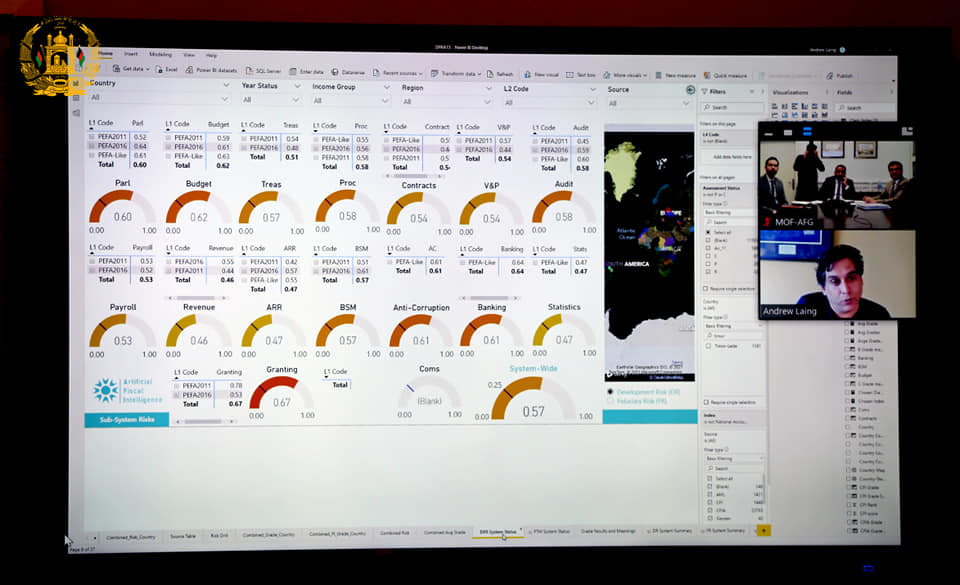Open the Dataverse connector
960x585 pixels.
[x=348, y=72]
